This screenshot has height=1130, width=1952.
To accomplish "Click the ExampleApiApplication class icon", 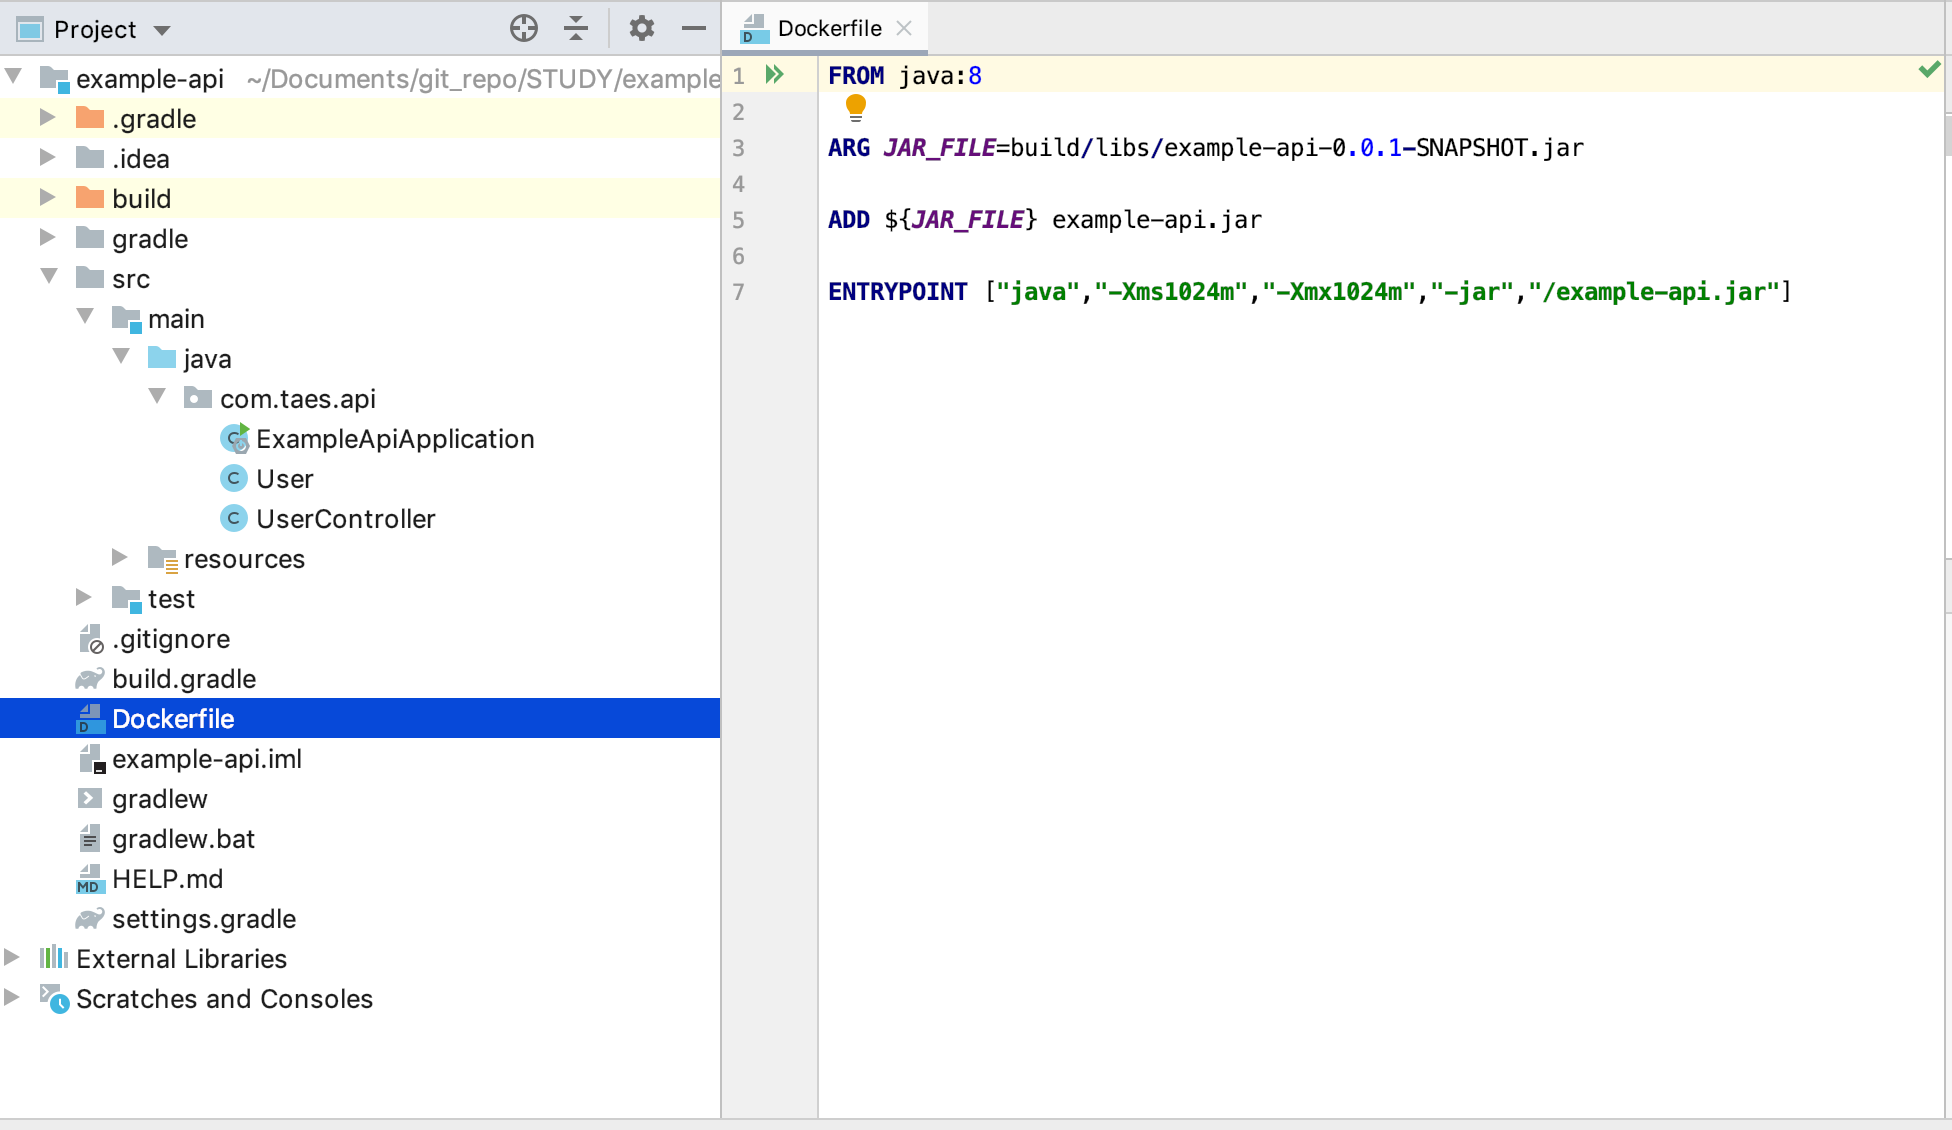I will coord(234,438).
